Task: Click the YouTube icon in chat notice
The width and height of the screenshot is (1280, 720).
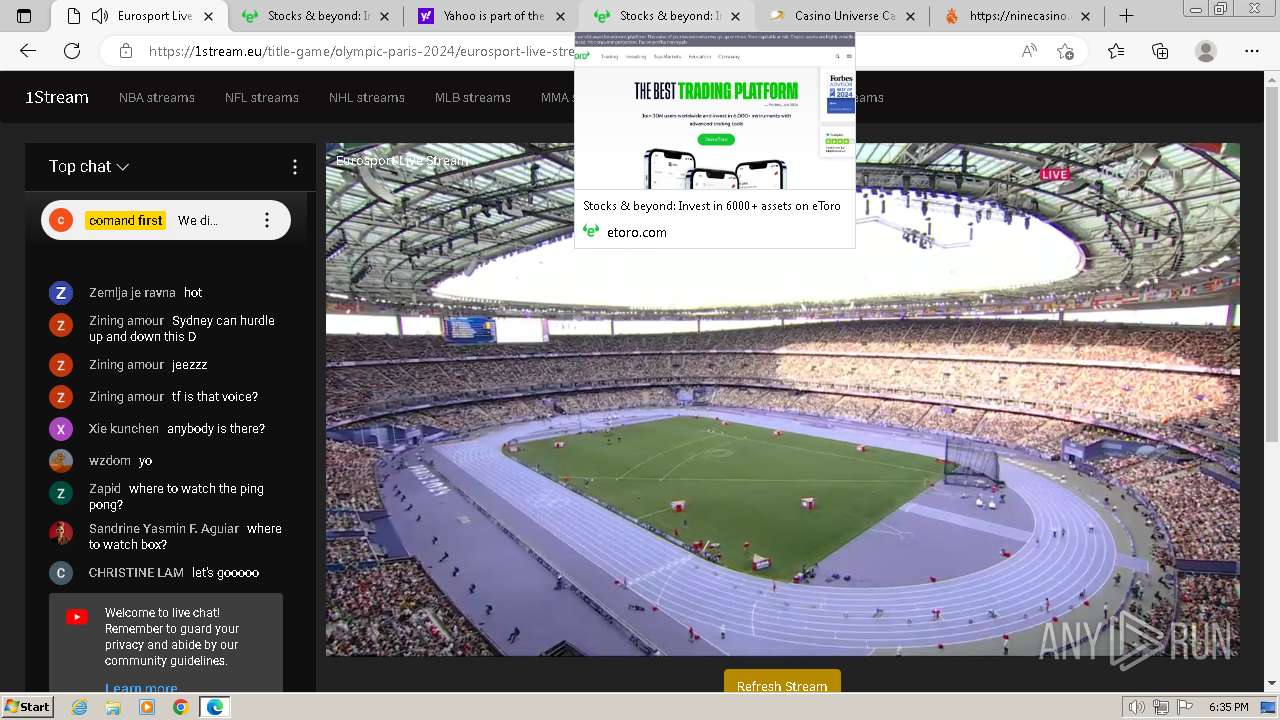Action: [x=77, y=617]
